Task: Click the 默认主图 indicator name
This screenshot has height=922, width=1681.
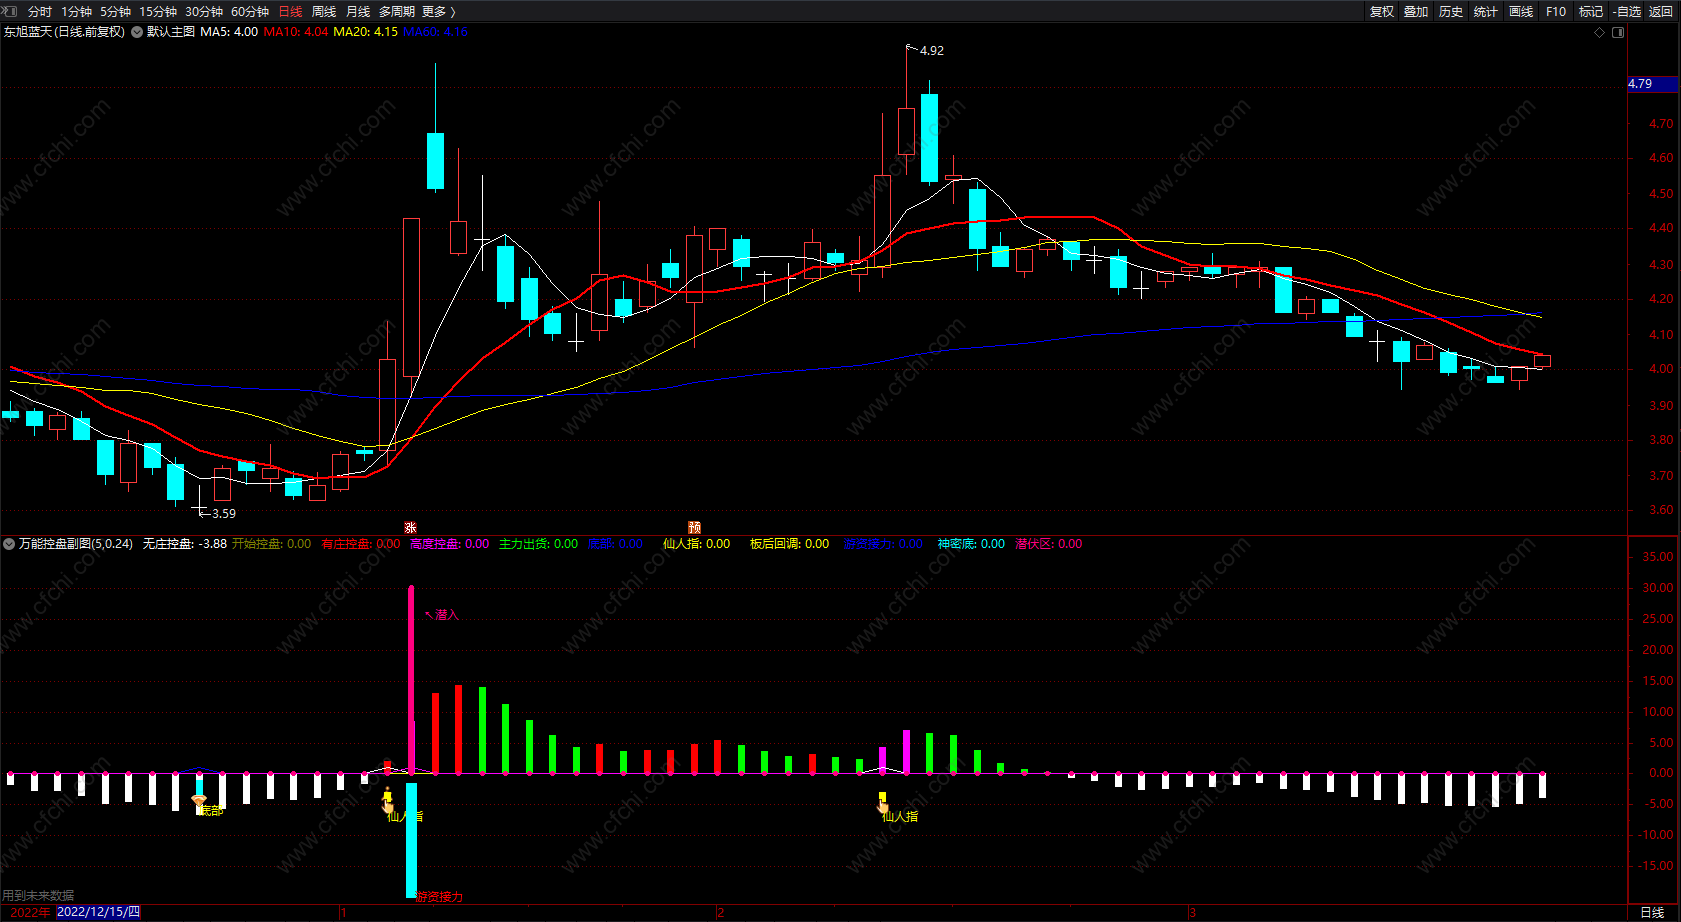Action: 171,32
